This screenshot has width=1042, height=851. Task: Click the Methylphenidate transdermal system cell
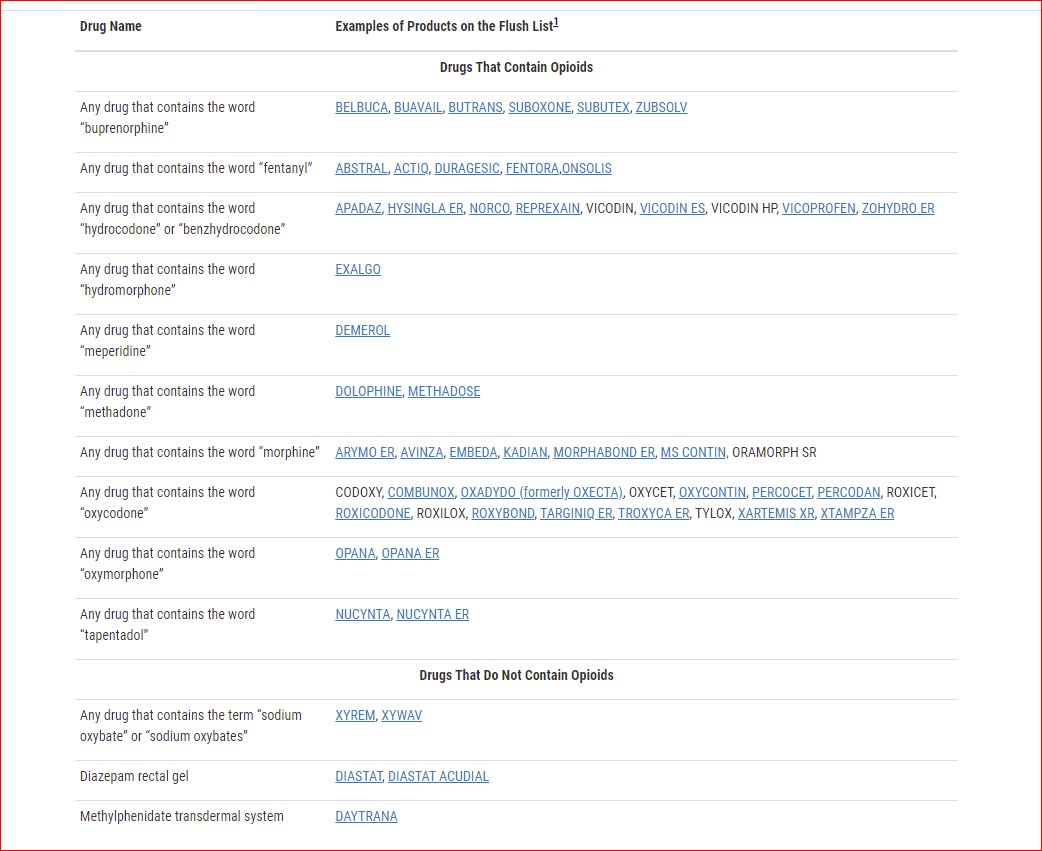pos(181,817)
